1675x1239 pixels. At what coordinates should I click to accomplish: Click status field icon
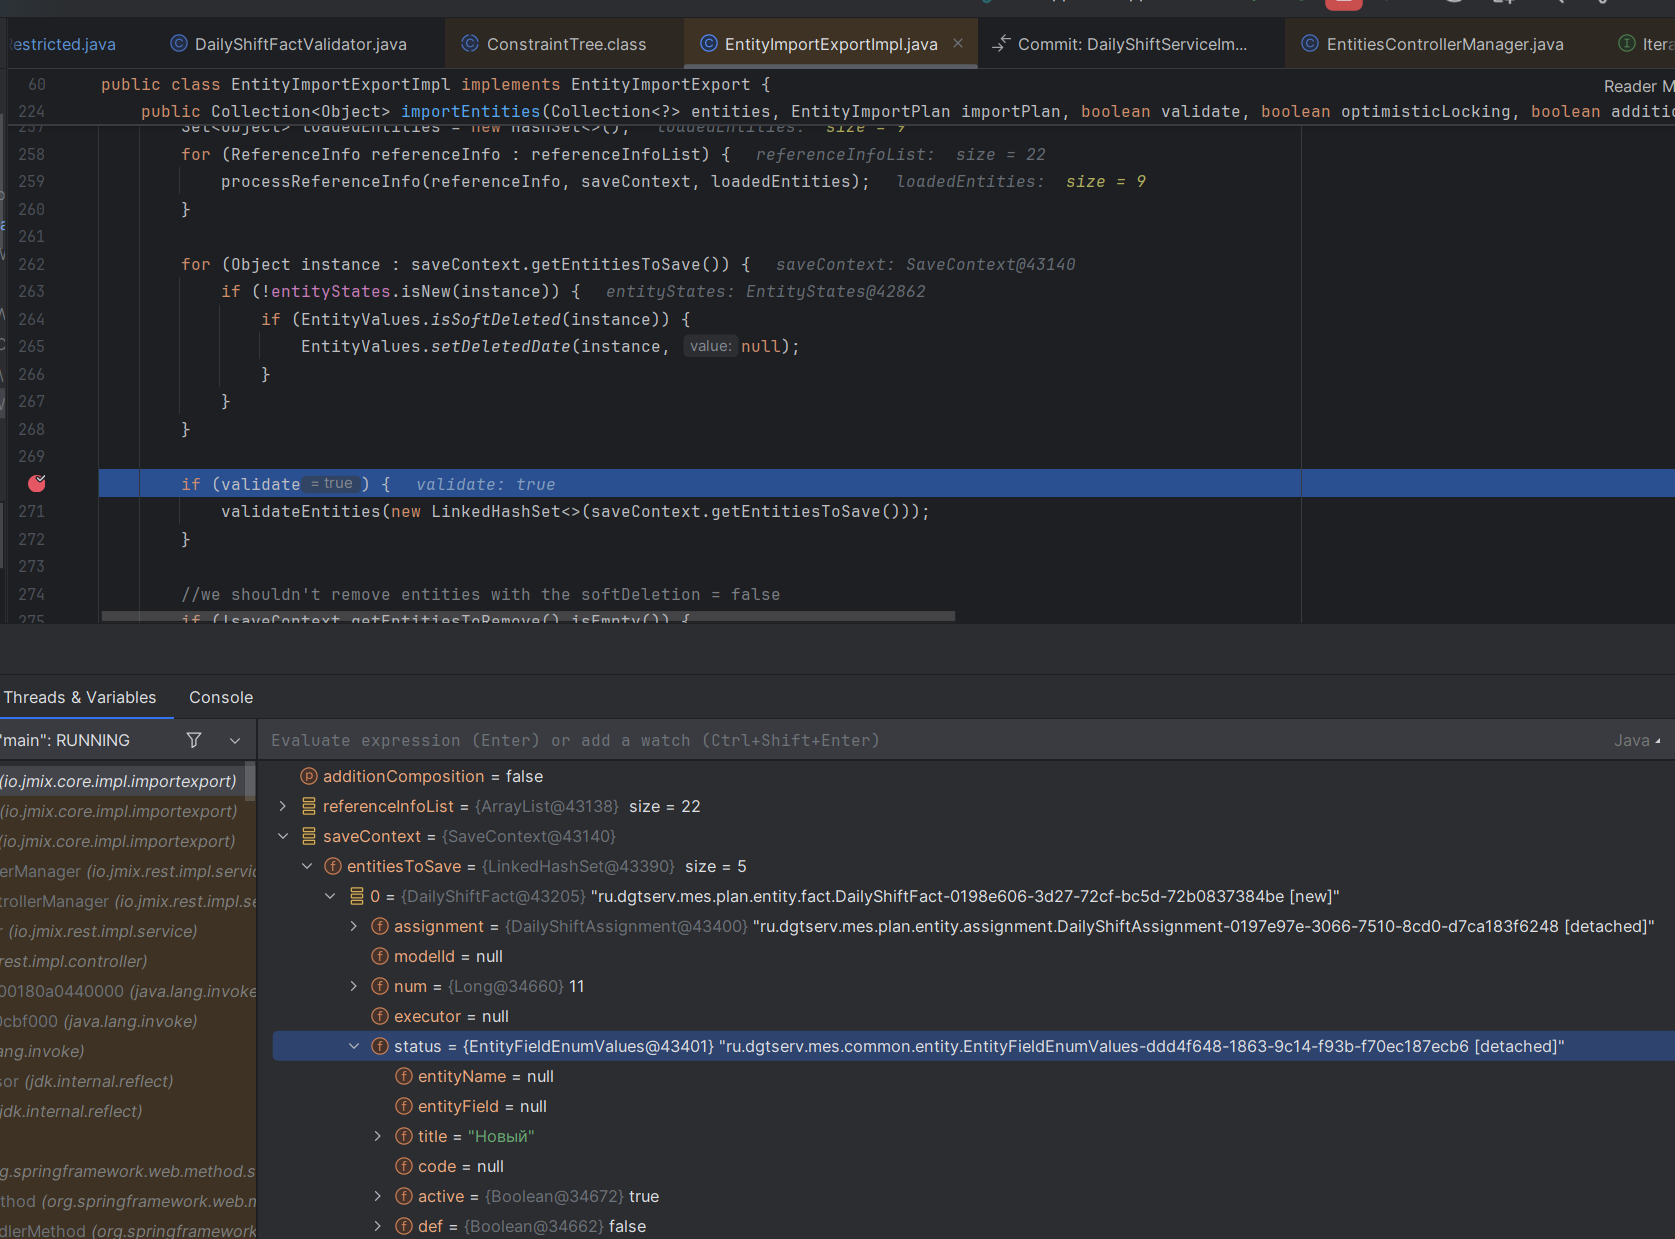380,1046
